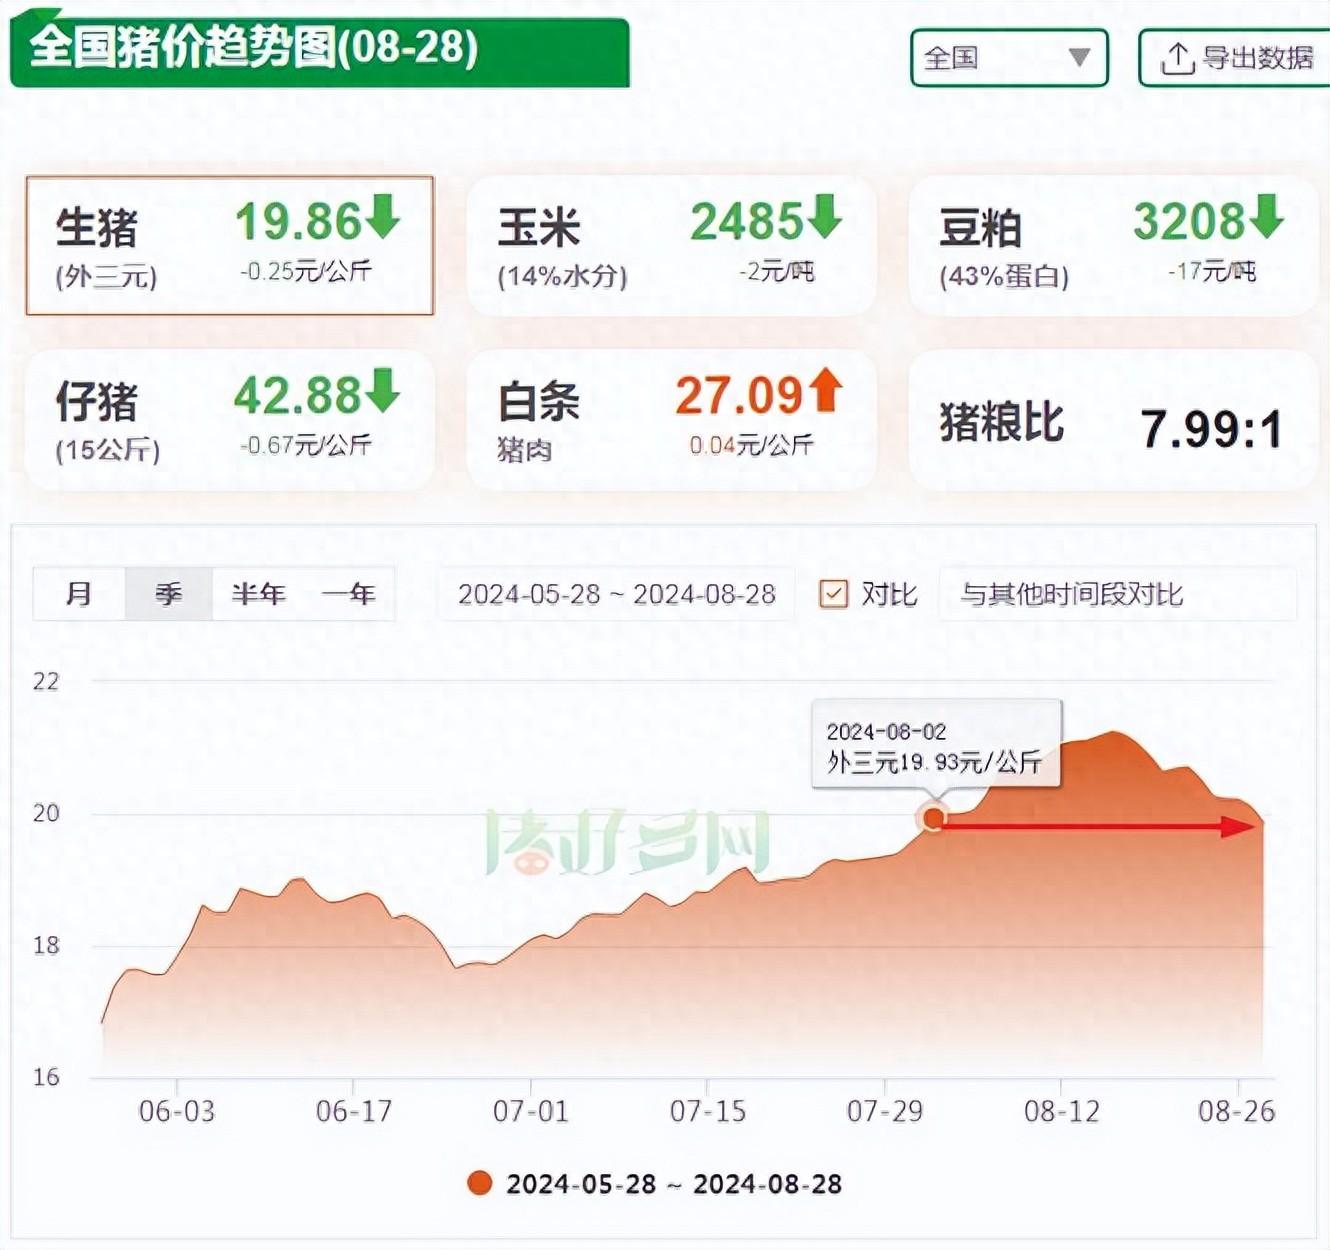
Task: Click the 导出数据 export button
Action: pos(1236,58)
